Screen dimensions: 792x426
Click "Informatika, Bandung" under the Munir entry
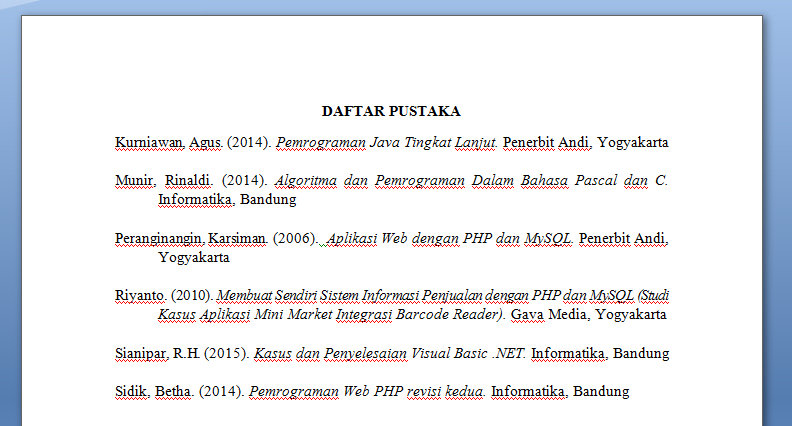(x=227, y=200)
